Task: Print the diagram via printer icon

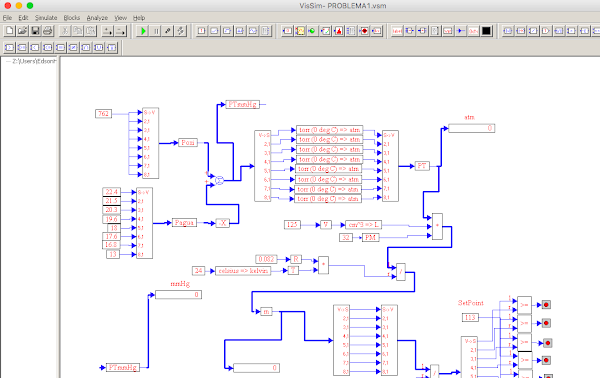Action: [48, 31]
